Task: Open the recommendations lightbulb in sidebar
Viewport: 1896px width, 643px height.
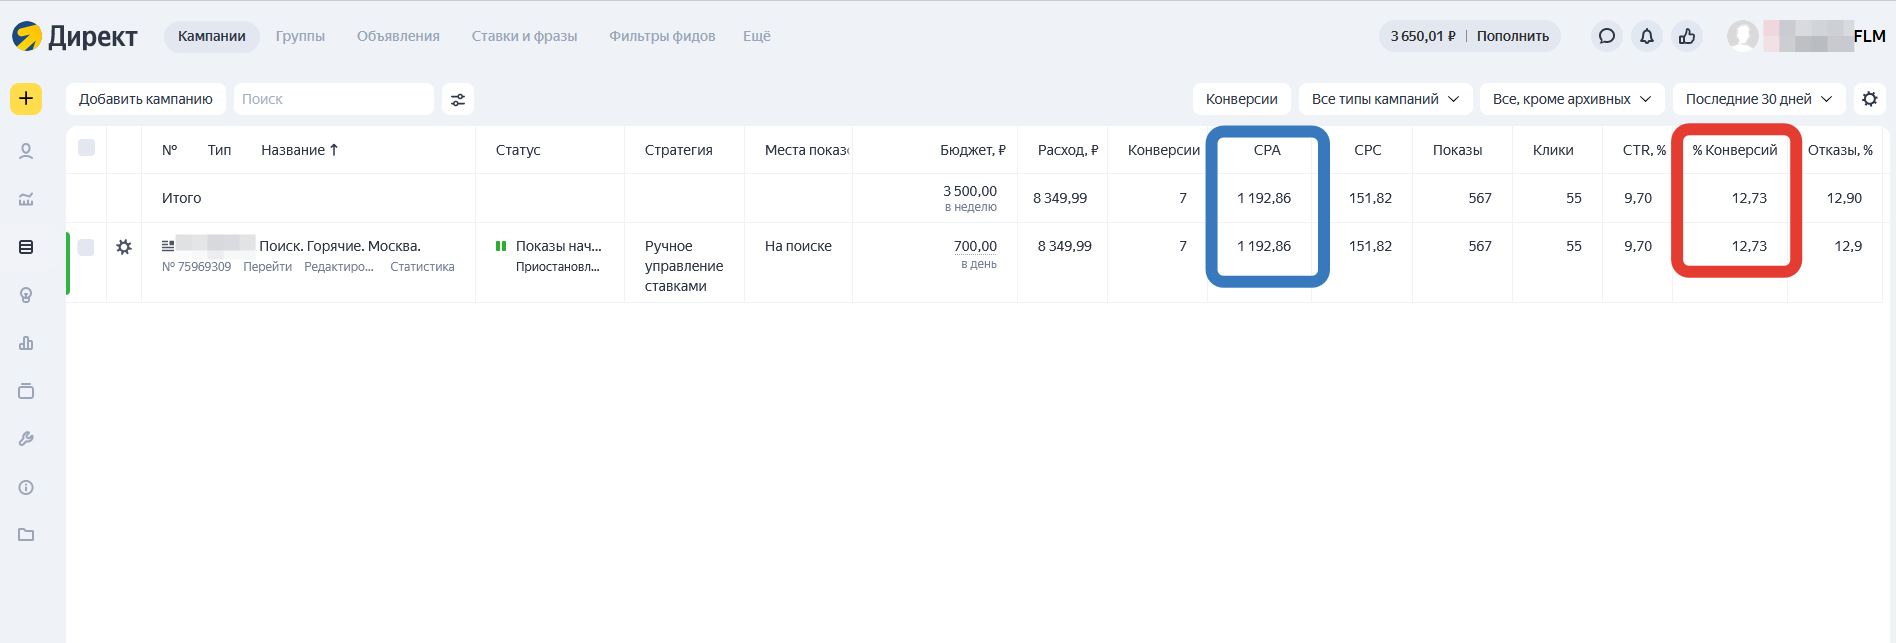Action: (x=26, y=295)
